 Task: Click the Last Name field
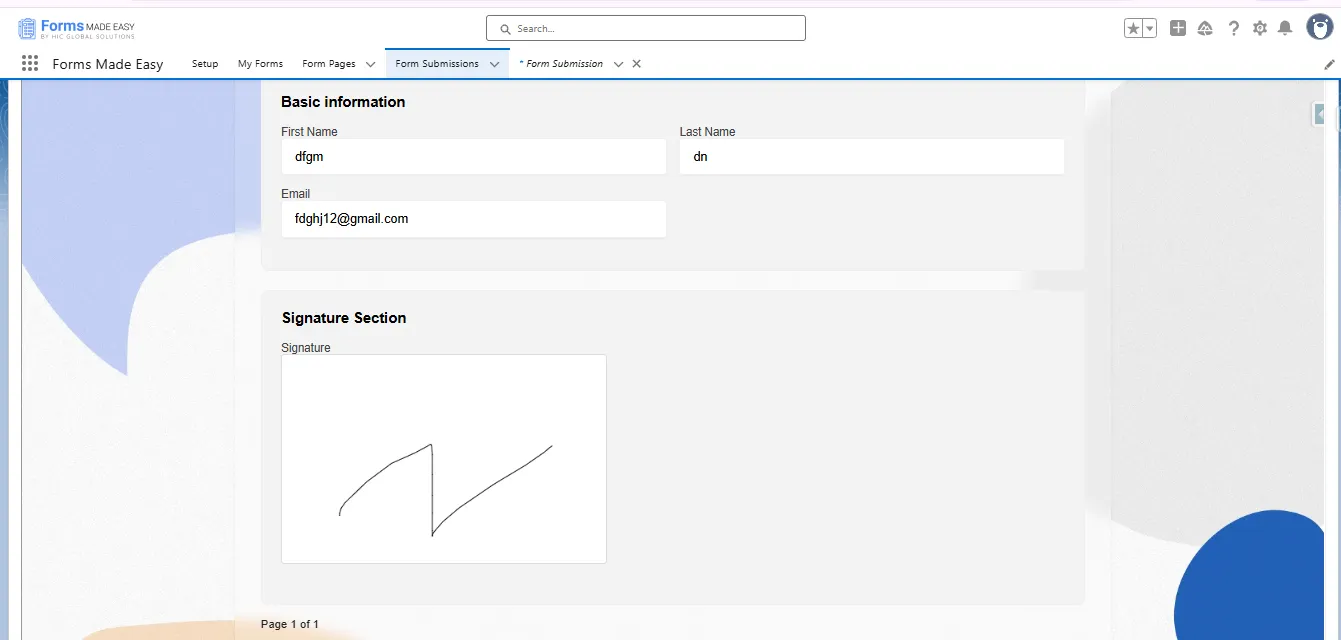click(x=872, y=156)
